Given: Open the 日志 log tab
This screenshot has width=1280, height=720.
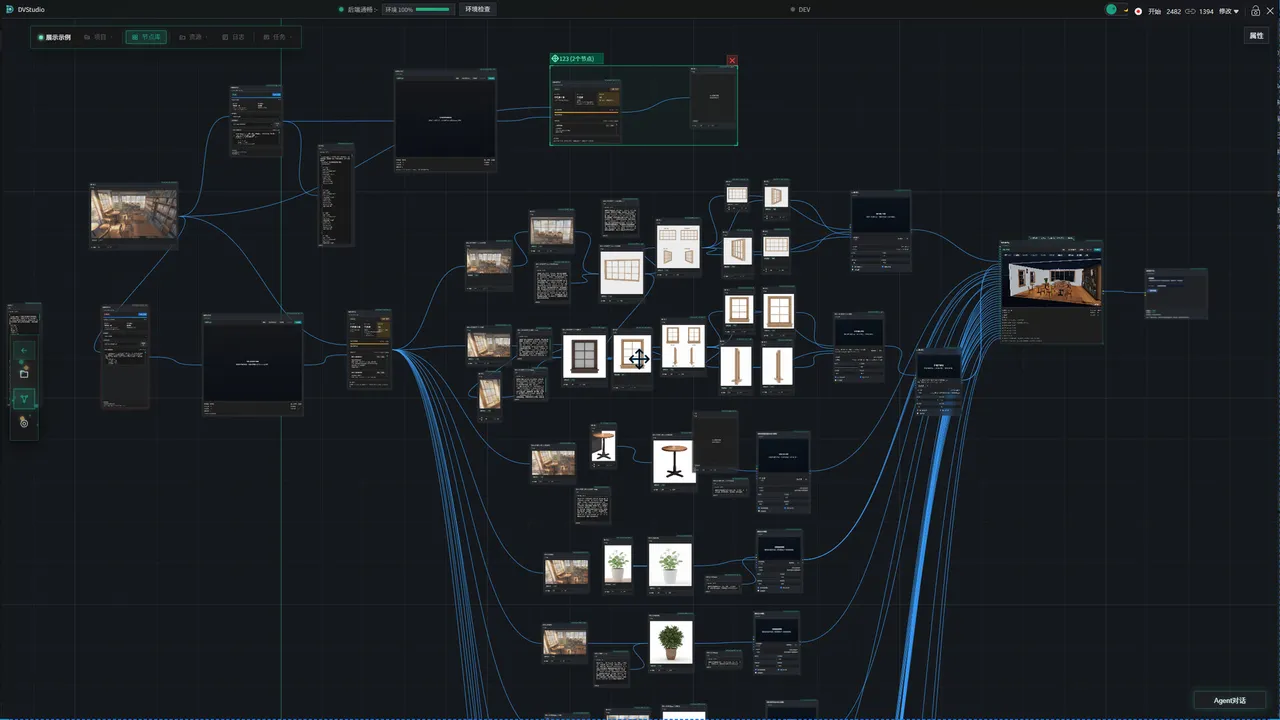Looking at the screenshot, I should (233, 37).
